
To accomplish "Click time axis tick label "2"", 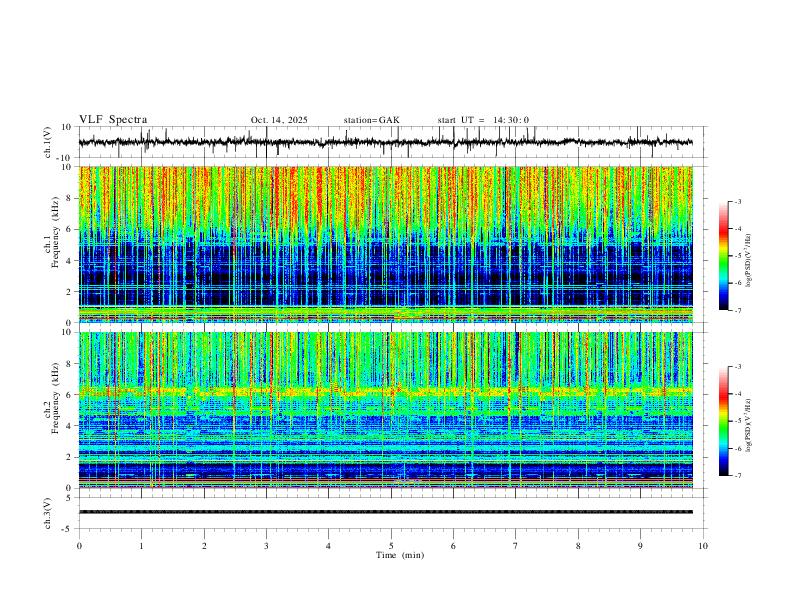I will [204, 546].
